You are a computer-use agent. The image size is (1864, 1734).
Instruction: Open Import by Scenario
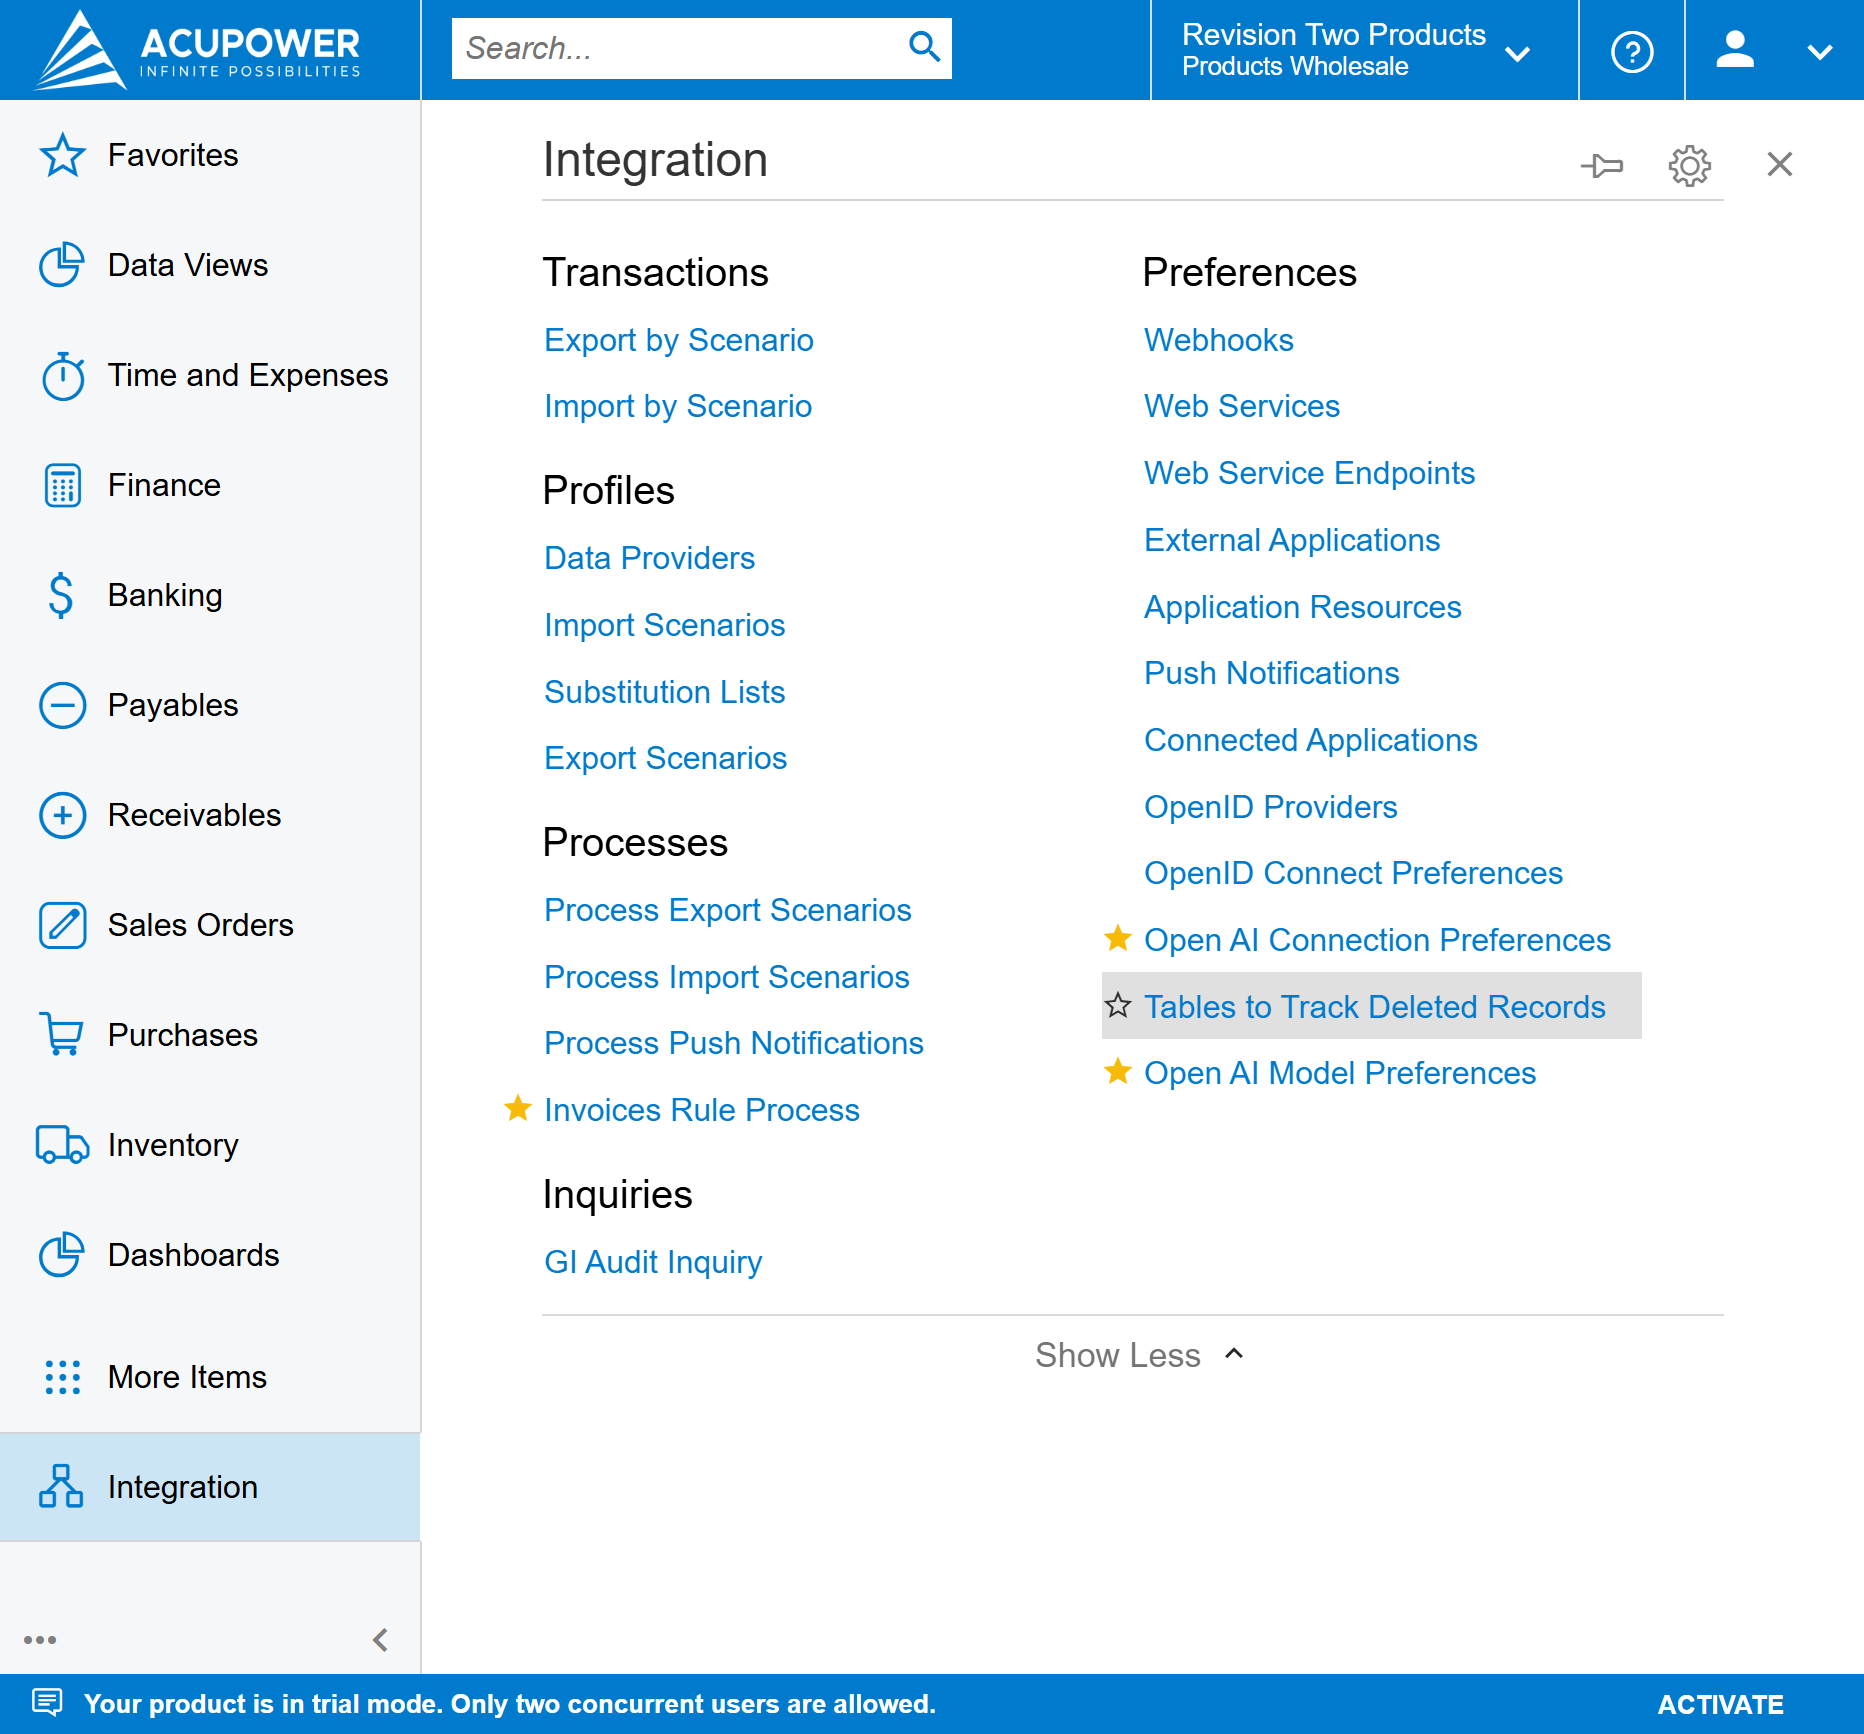coord(678,406)
